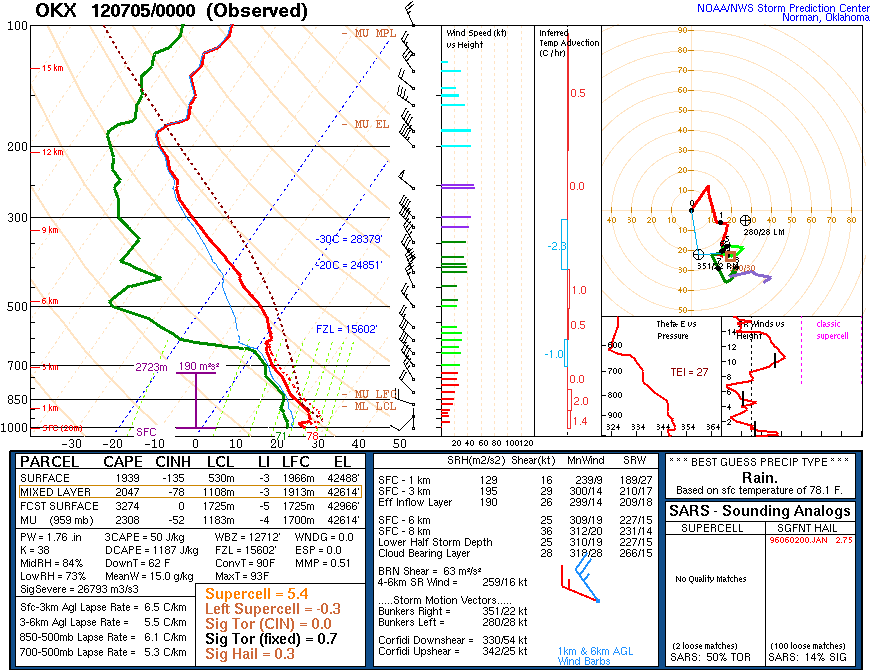
Task: Click the TEI = 27 label
Action: tap(689, 372)
